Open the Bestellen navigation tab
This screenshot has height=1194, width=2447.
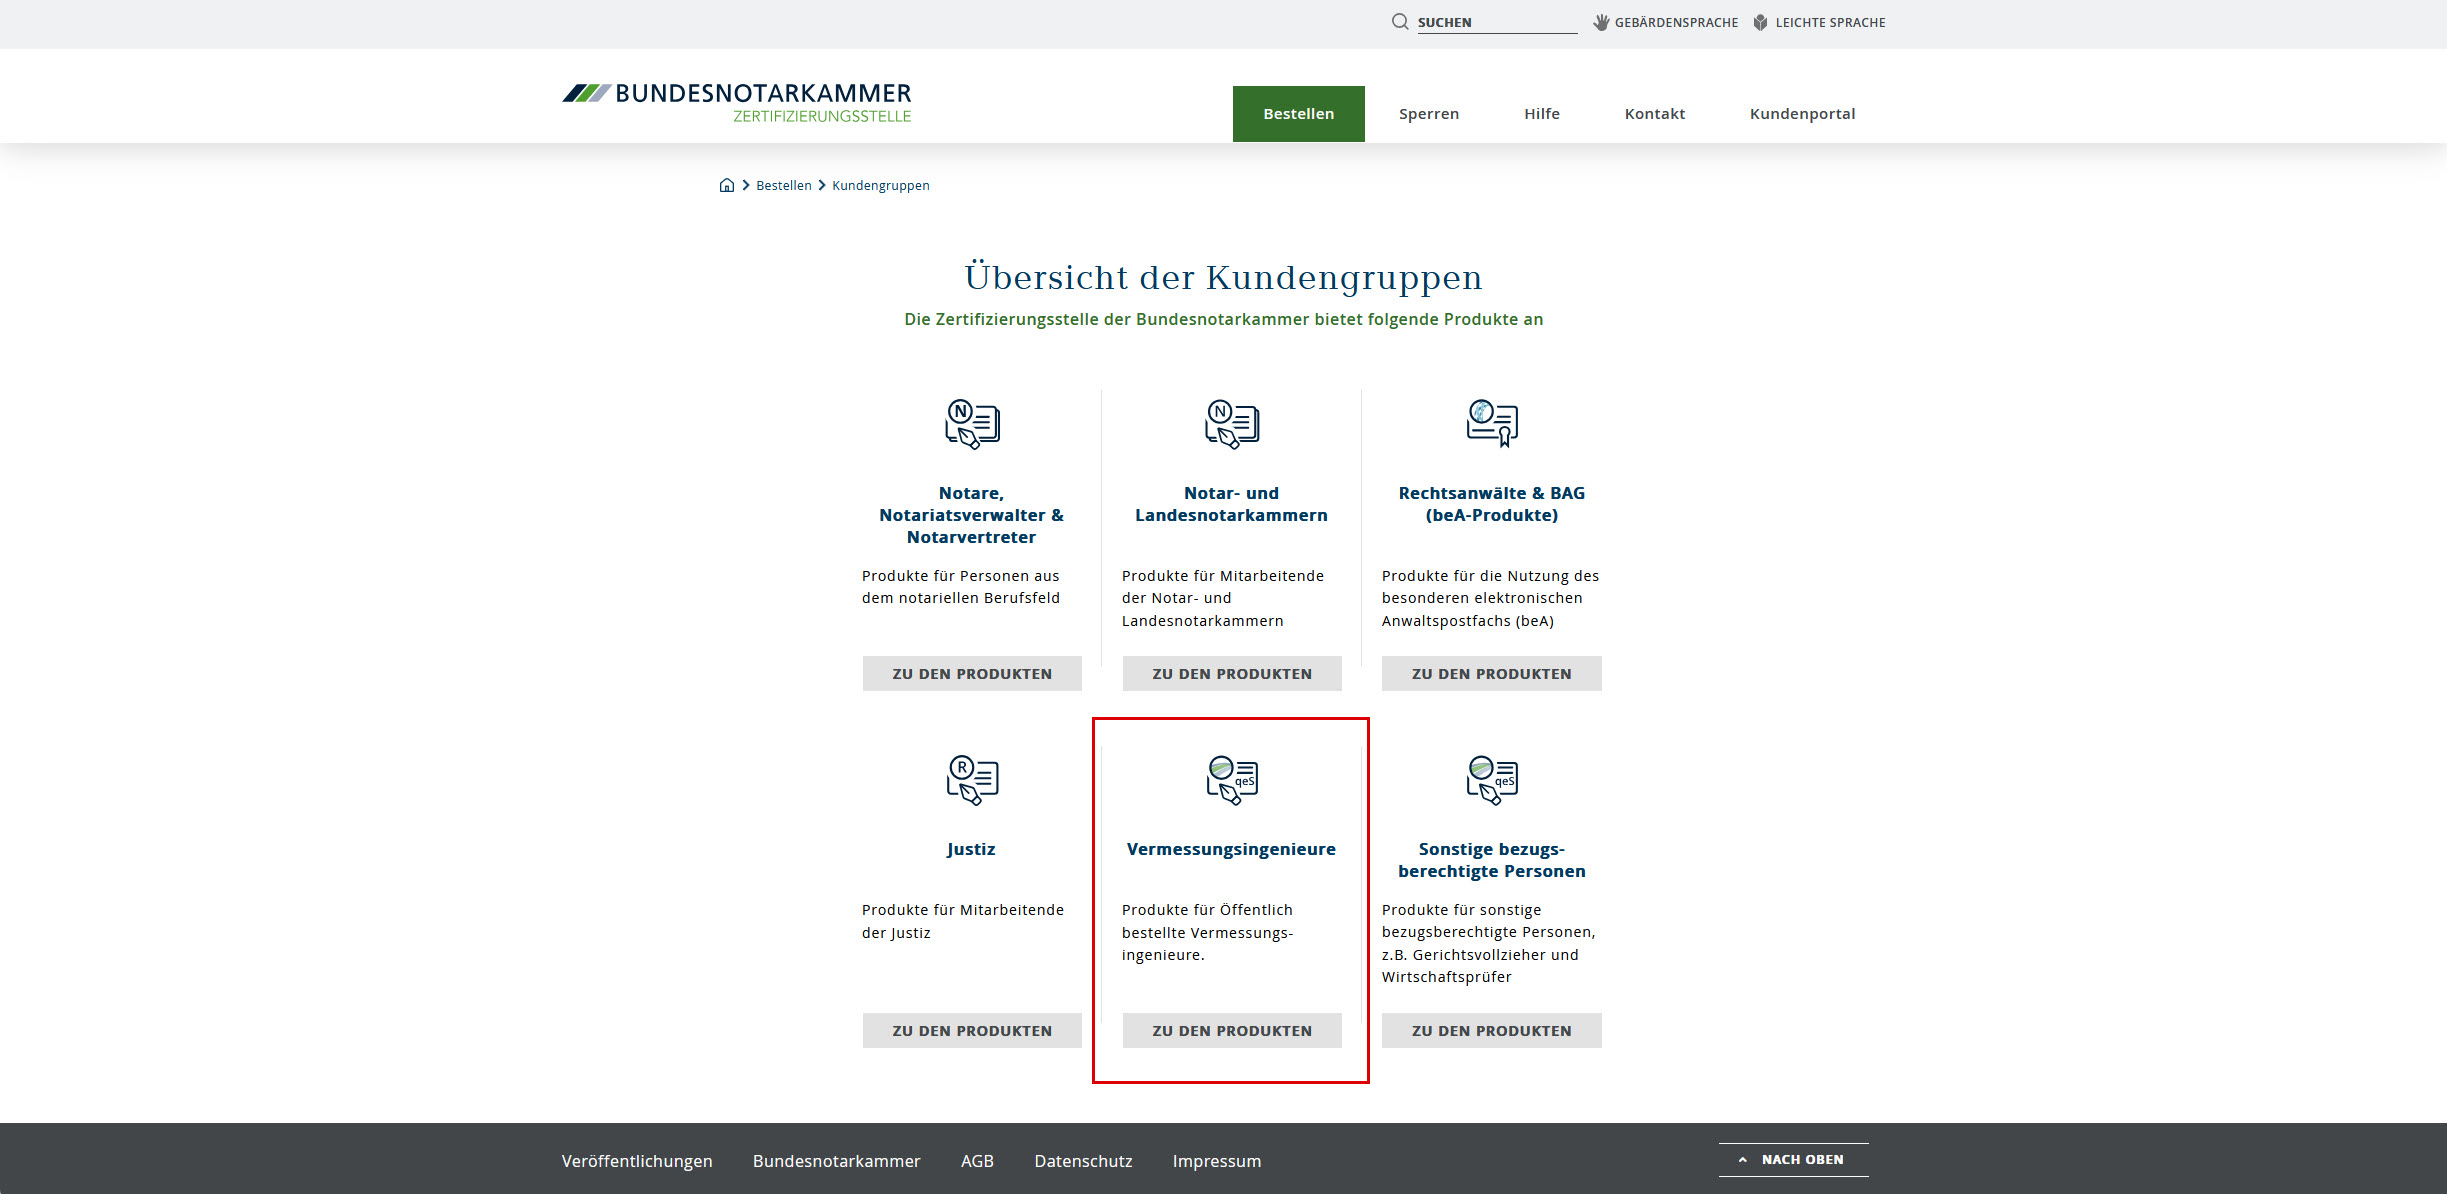1298,114
